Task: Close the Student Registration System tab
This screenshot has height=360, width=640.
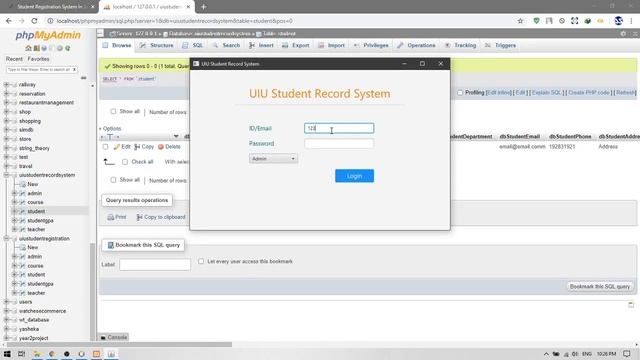Action: pyautogui.click(x=93, y=7)
